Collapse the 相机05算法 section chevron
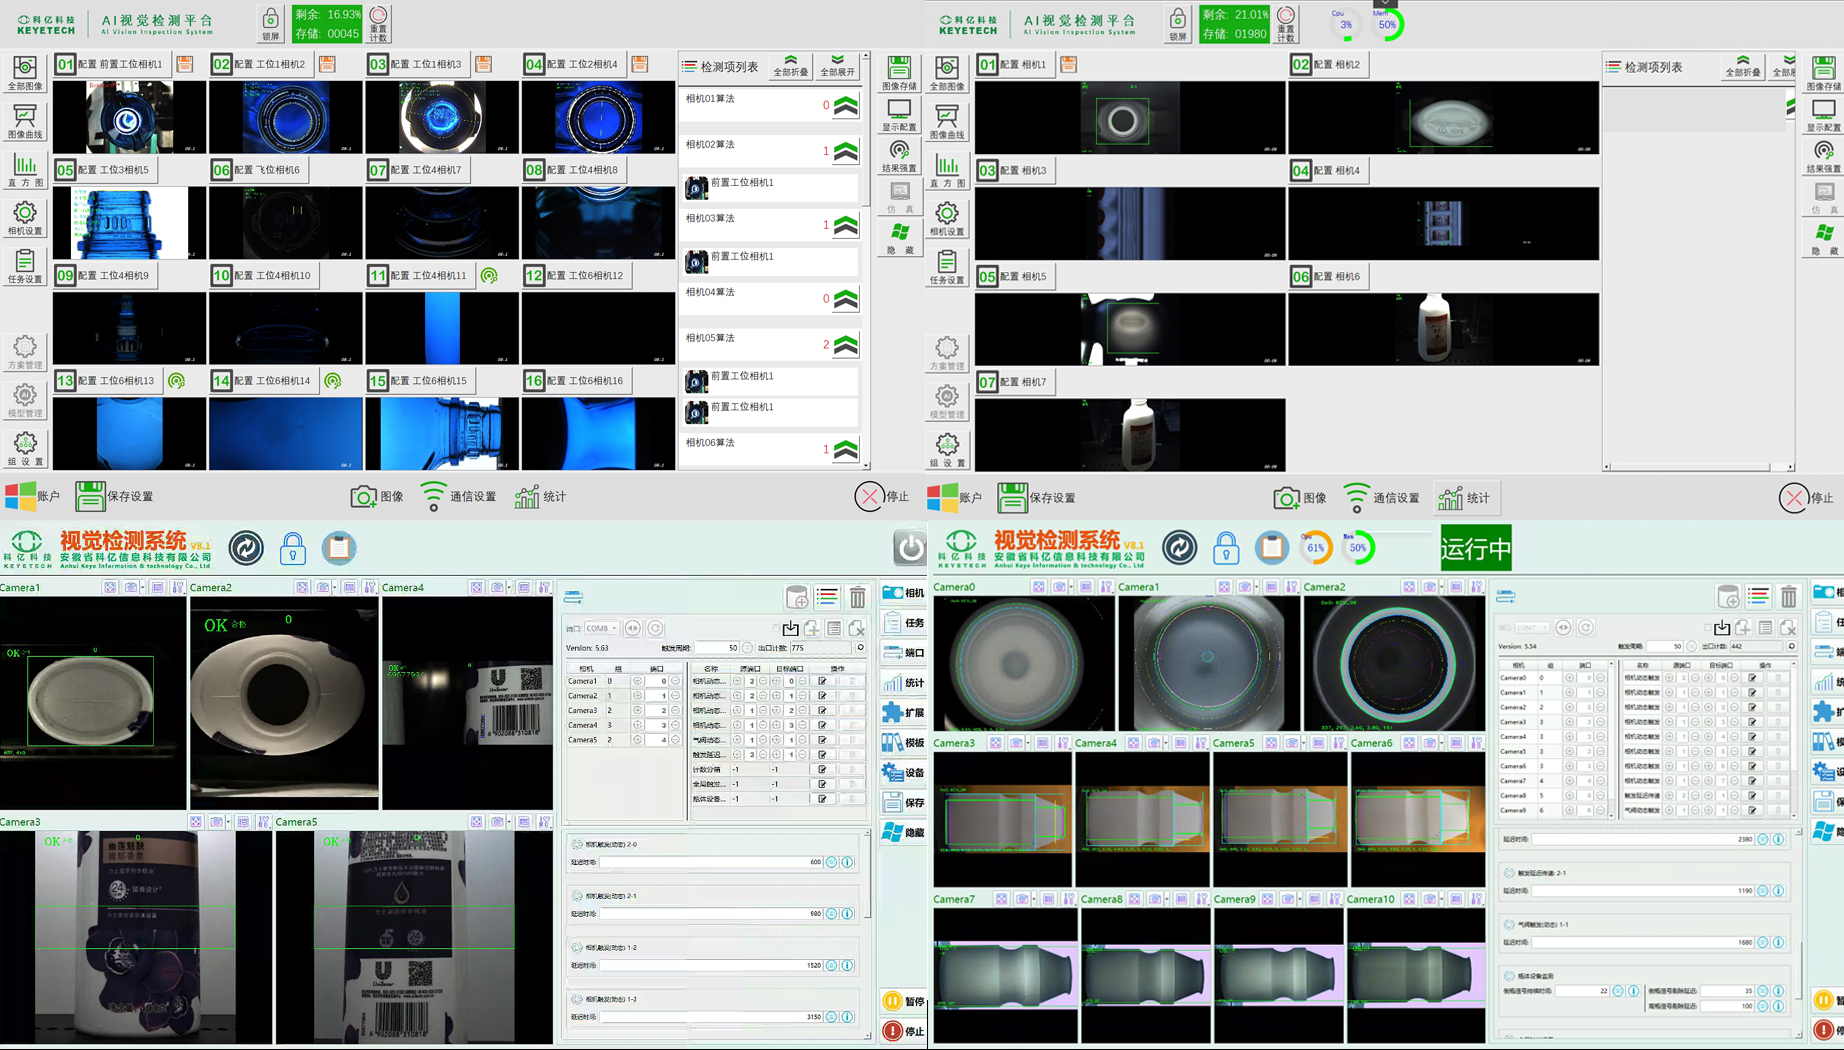This screenshot has height=1050, width=1844. tap(846, 345)
